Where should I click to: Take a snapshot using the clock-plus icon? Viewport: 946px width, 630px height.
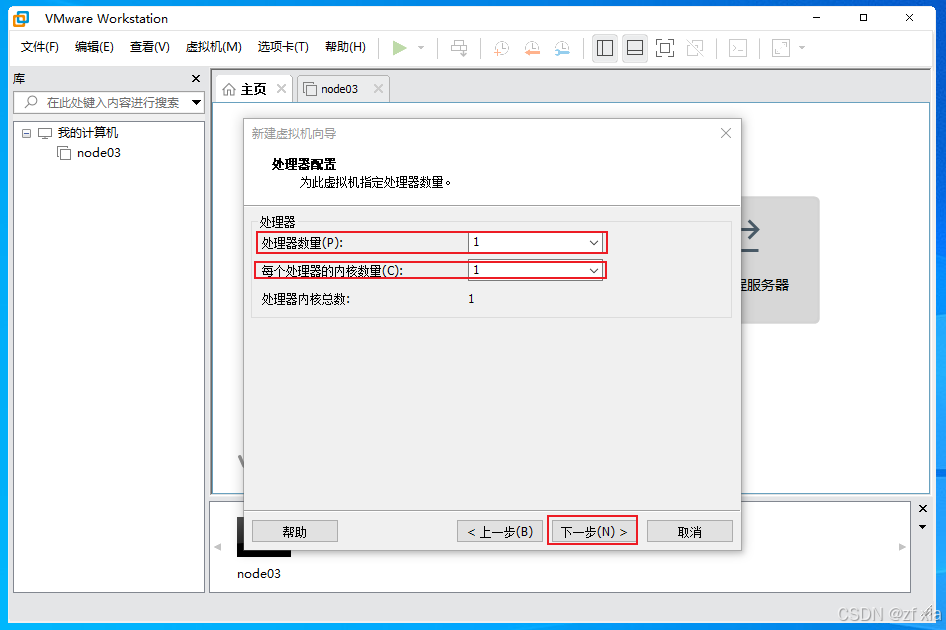[501, 48]
